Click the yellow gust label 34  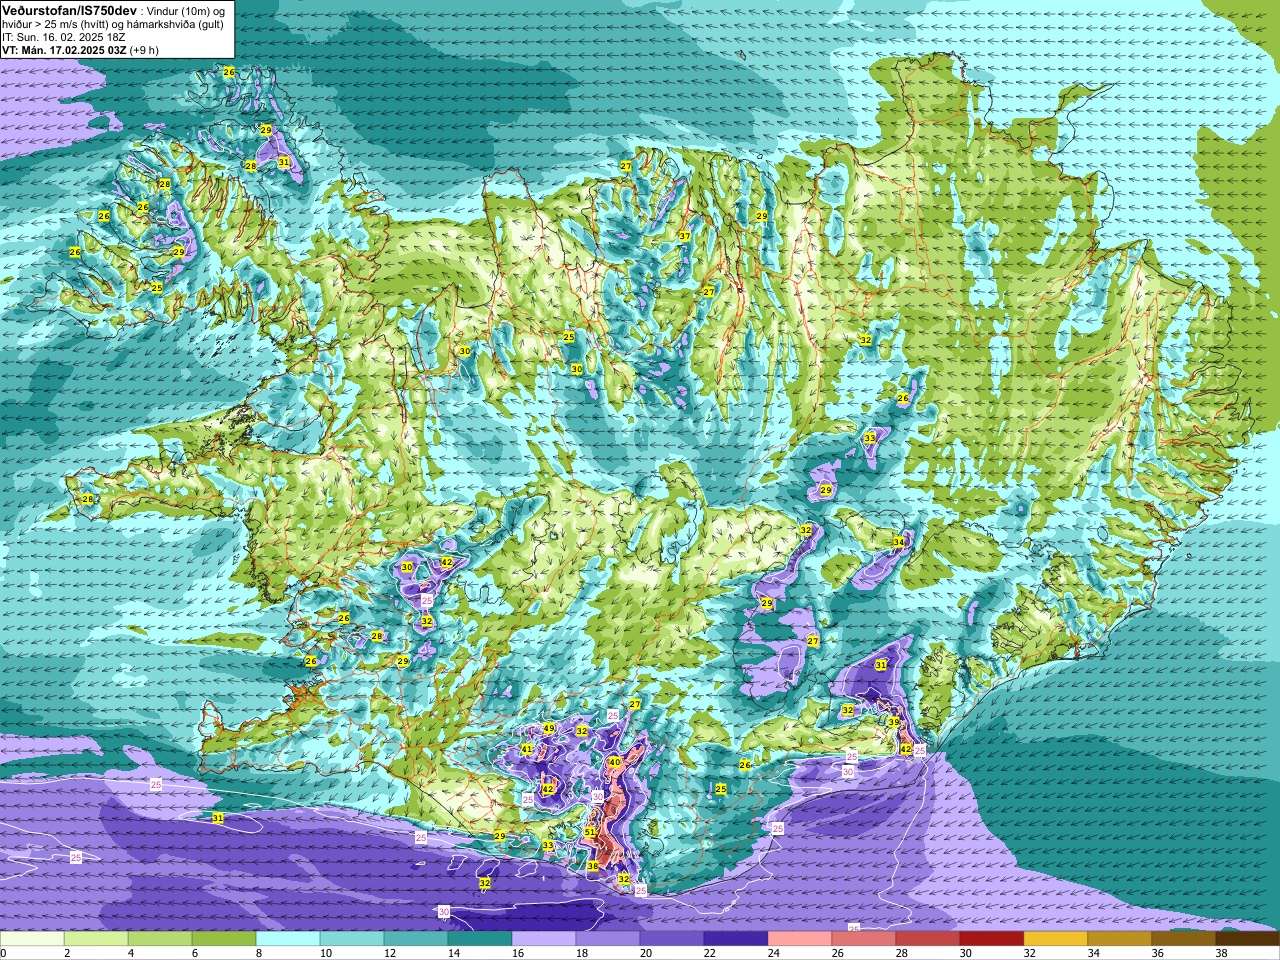coord(898,542)
